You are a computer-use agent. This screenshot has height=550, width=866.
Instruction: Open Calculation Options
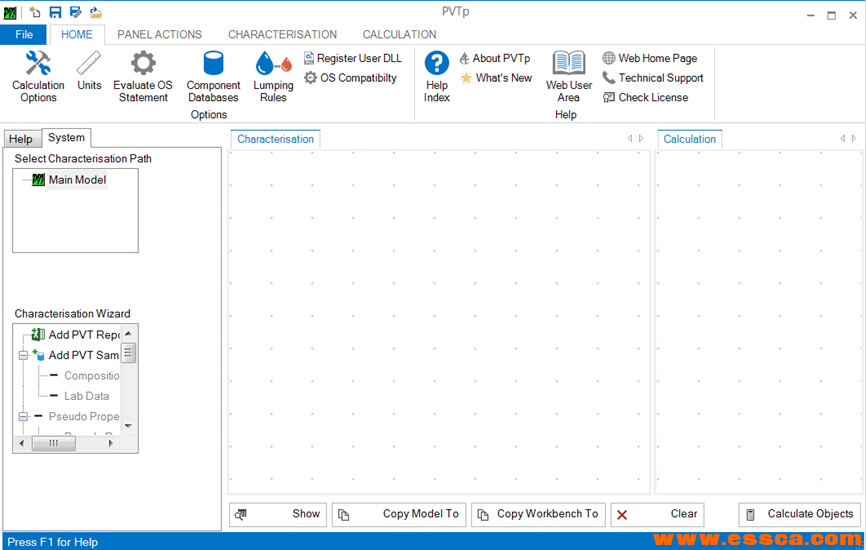38,76
